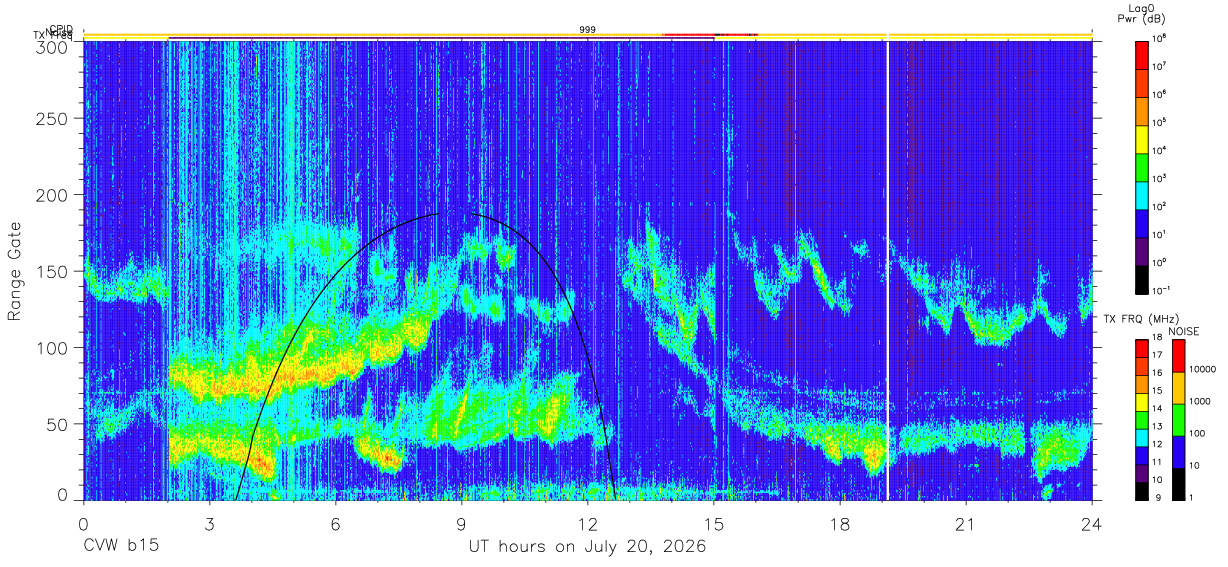Image resolution: width=1228 pixels, height=567 pixels.
Task: Click the red segment of NOISE colorbar
Action: pyautogui.click(x=1179, y=356)
